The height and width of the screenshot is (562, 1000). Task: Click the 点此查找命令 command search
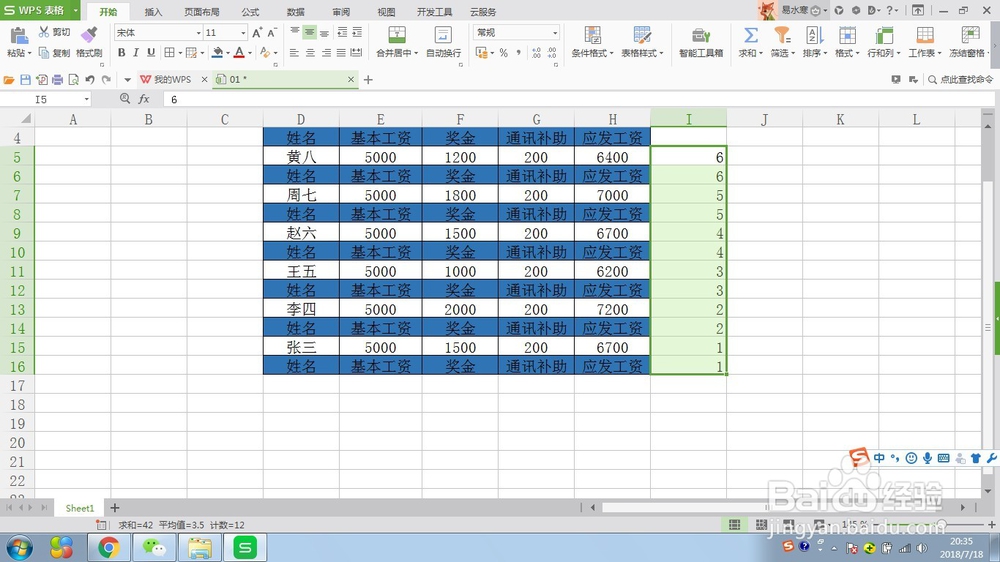coord(960,80)
